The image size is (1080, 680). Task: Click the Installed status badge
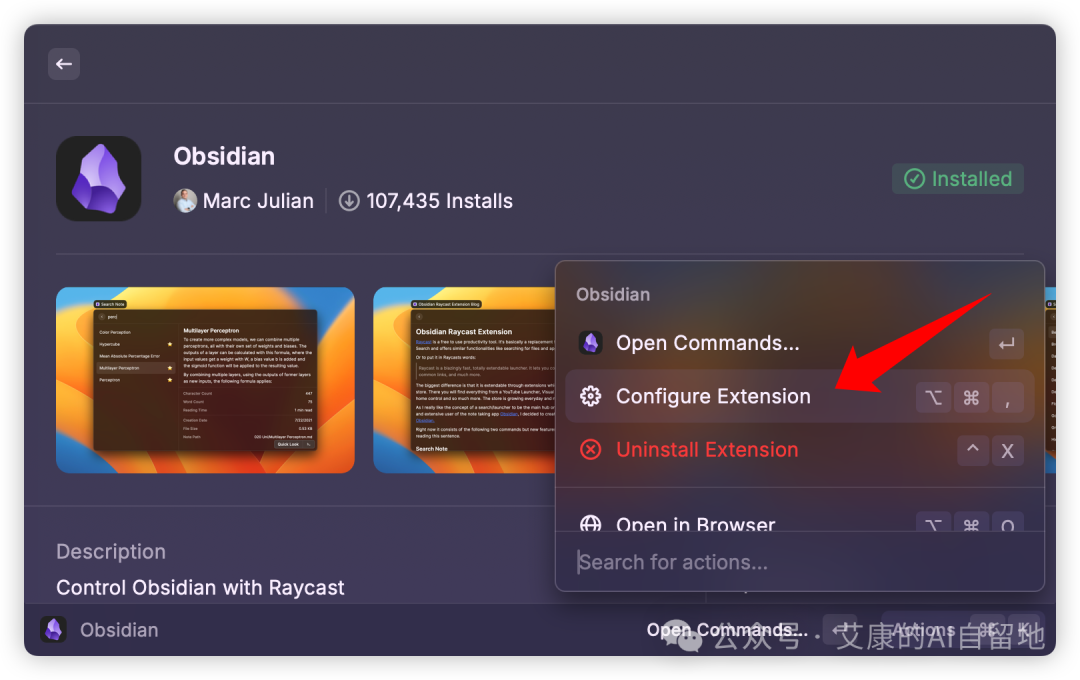point(957,179)
